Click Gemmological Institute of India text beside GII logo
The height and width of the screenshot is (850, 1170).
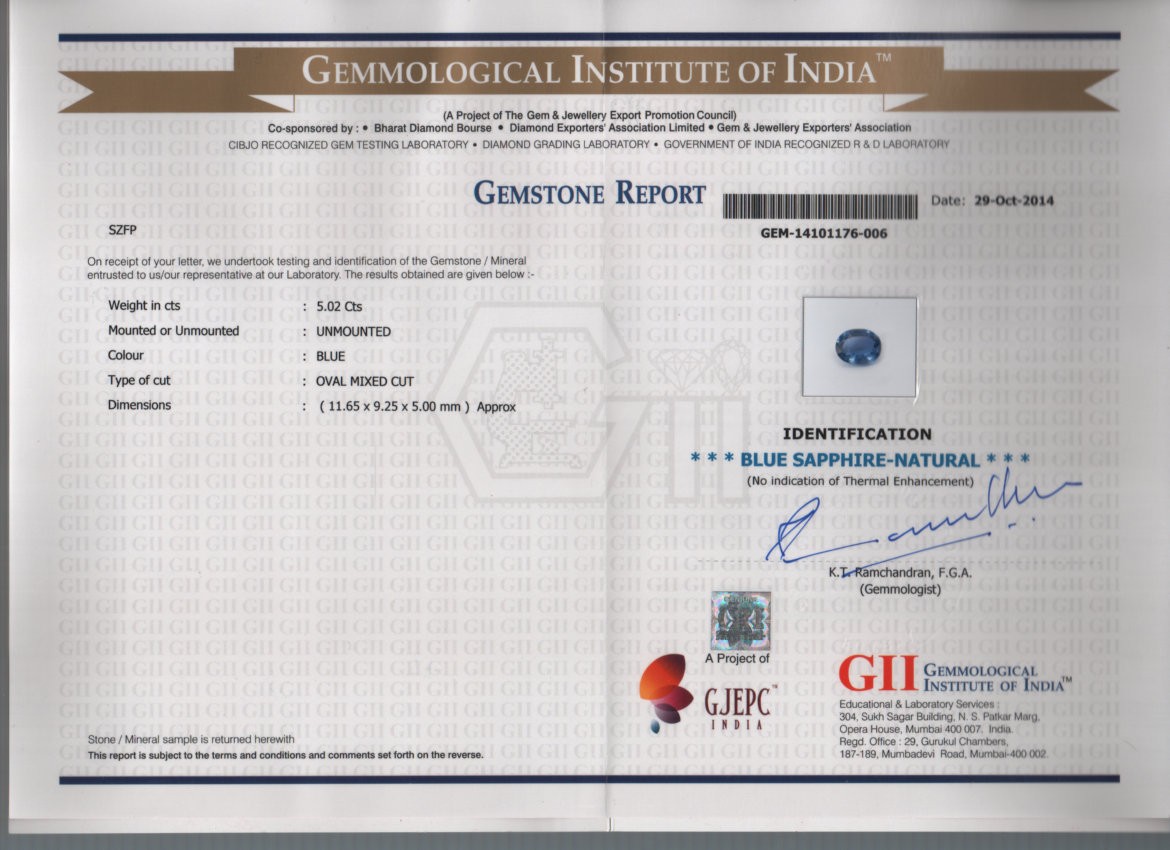coord(998,678)
